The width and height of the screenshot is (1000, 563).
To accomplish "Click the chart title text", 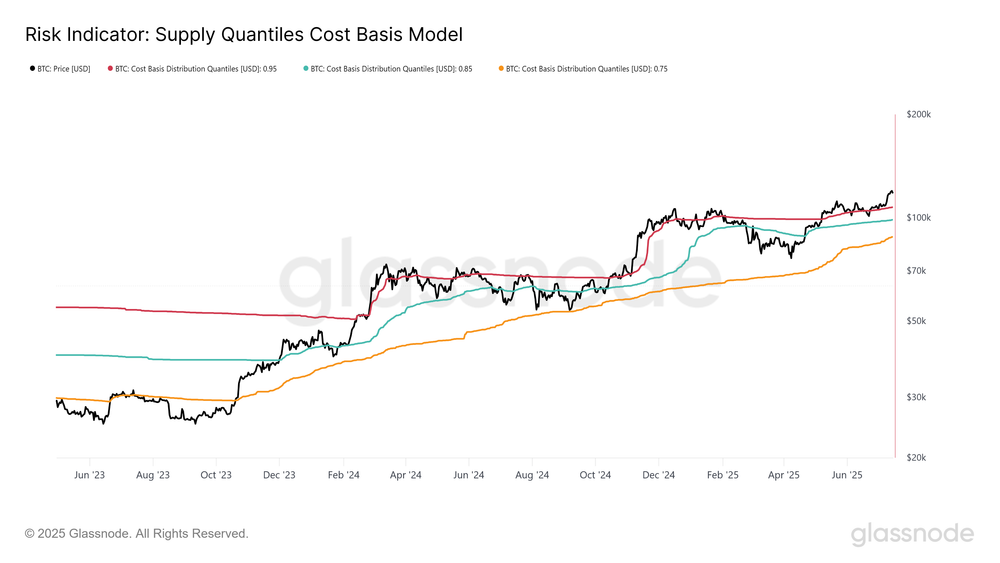I will tap(244, 34).
